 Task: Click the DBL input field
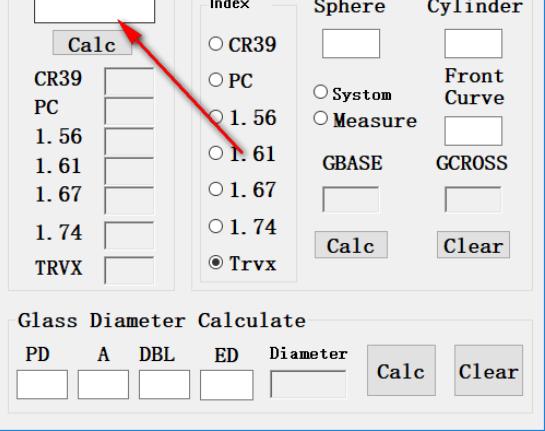tap(164, 384)
